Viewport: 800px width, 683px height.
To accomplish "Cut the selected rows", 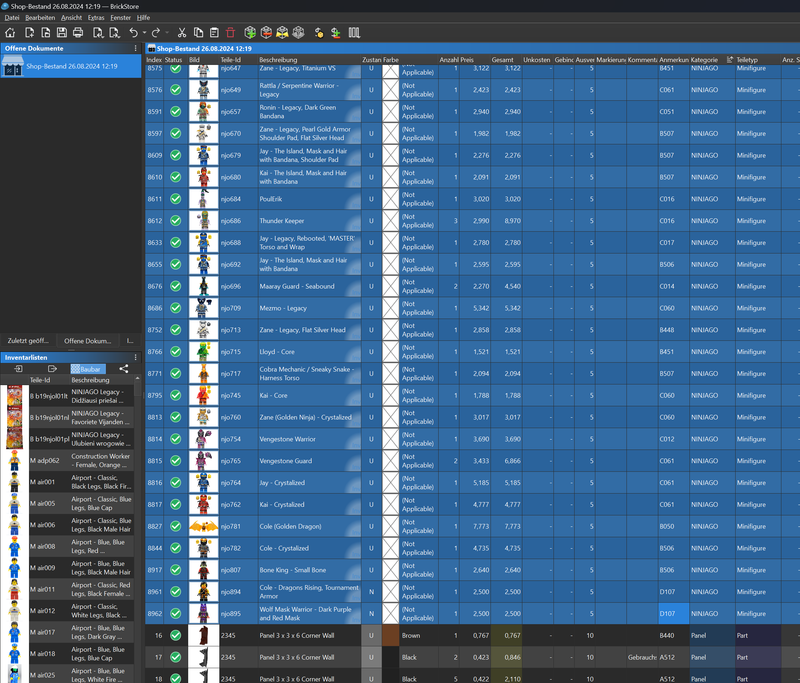I will click(x=182, y=33).
